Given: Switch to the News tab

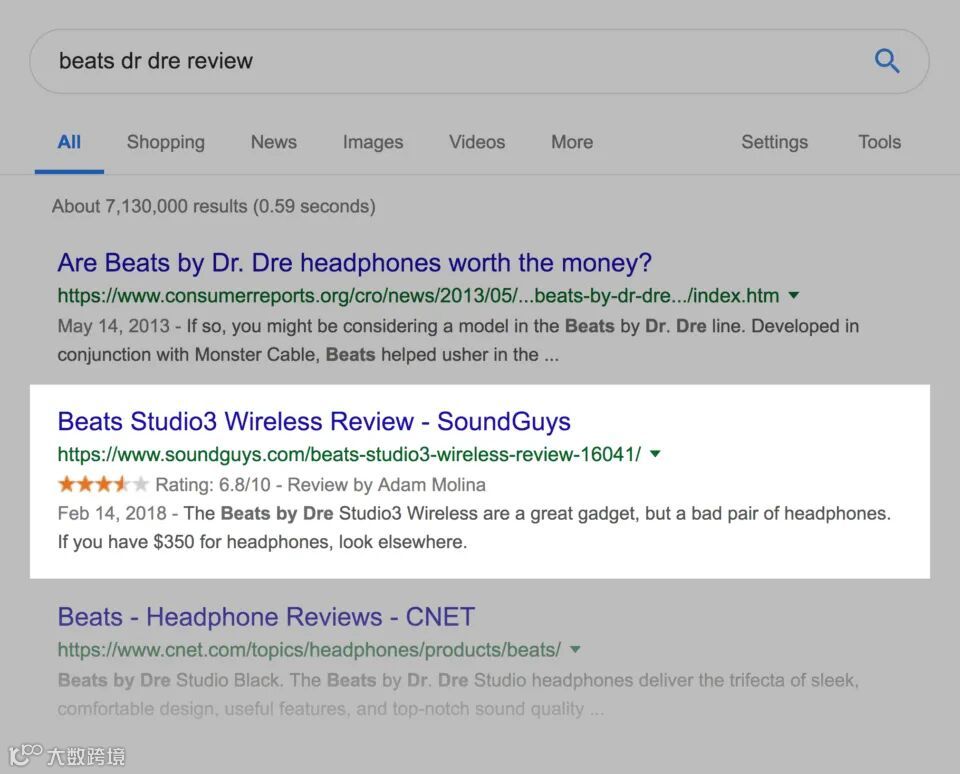Looking at the screenshot, I should (274, 142).
